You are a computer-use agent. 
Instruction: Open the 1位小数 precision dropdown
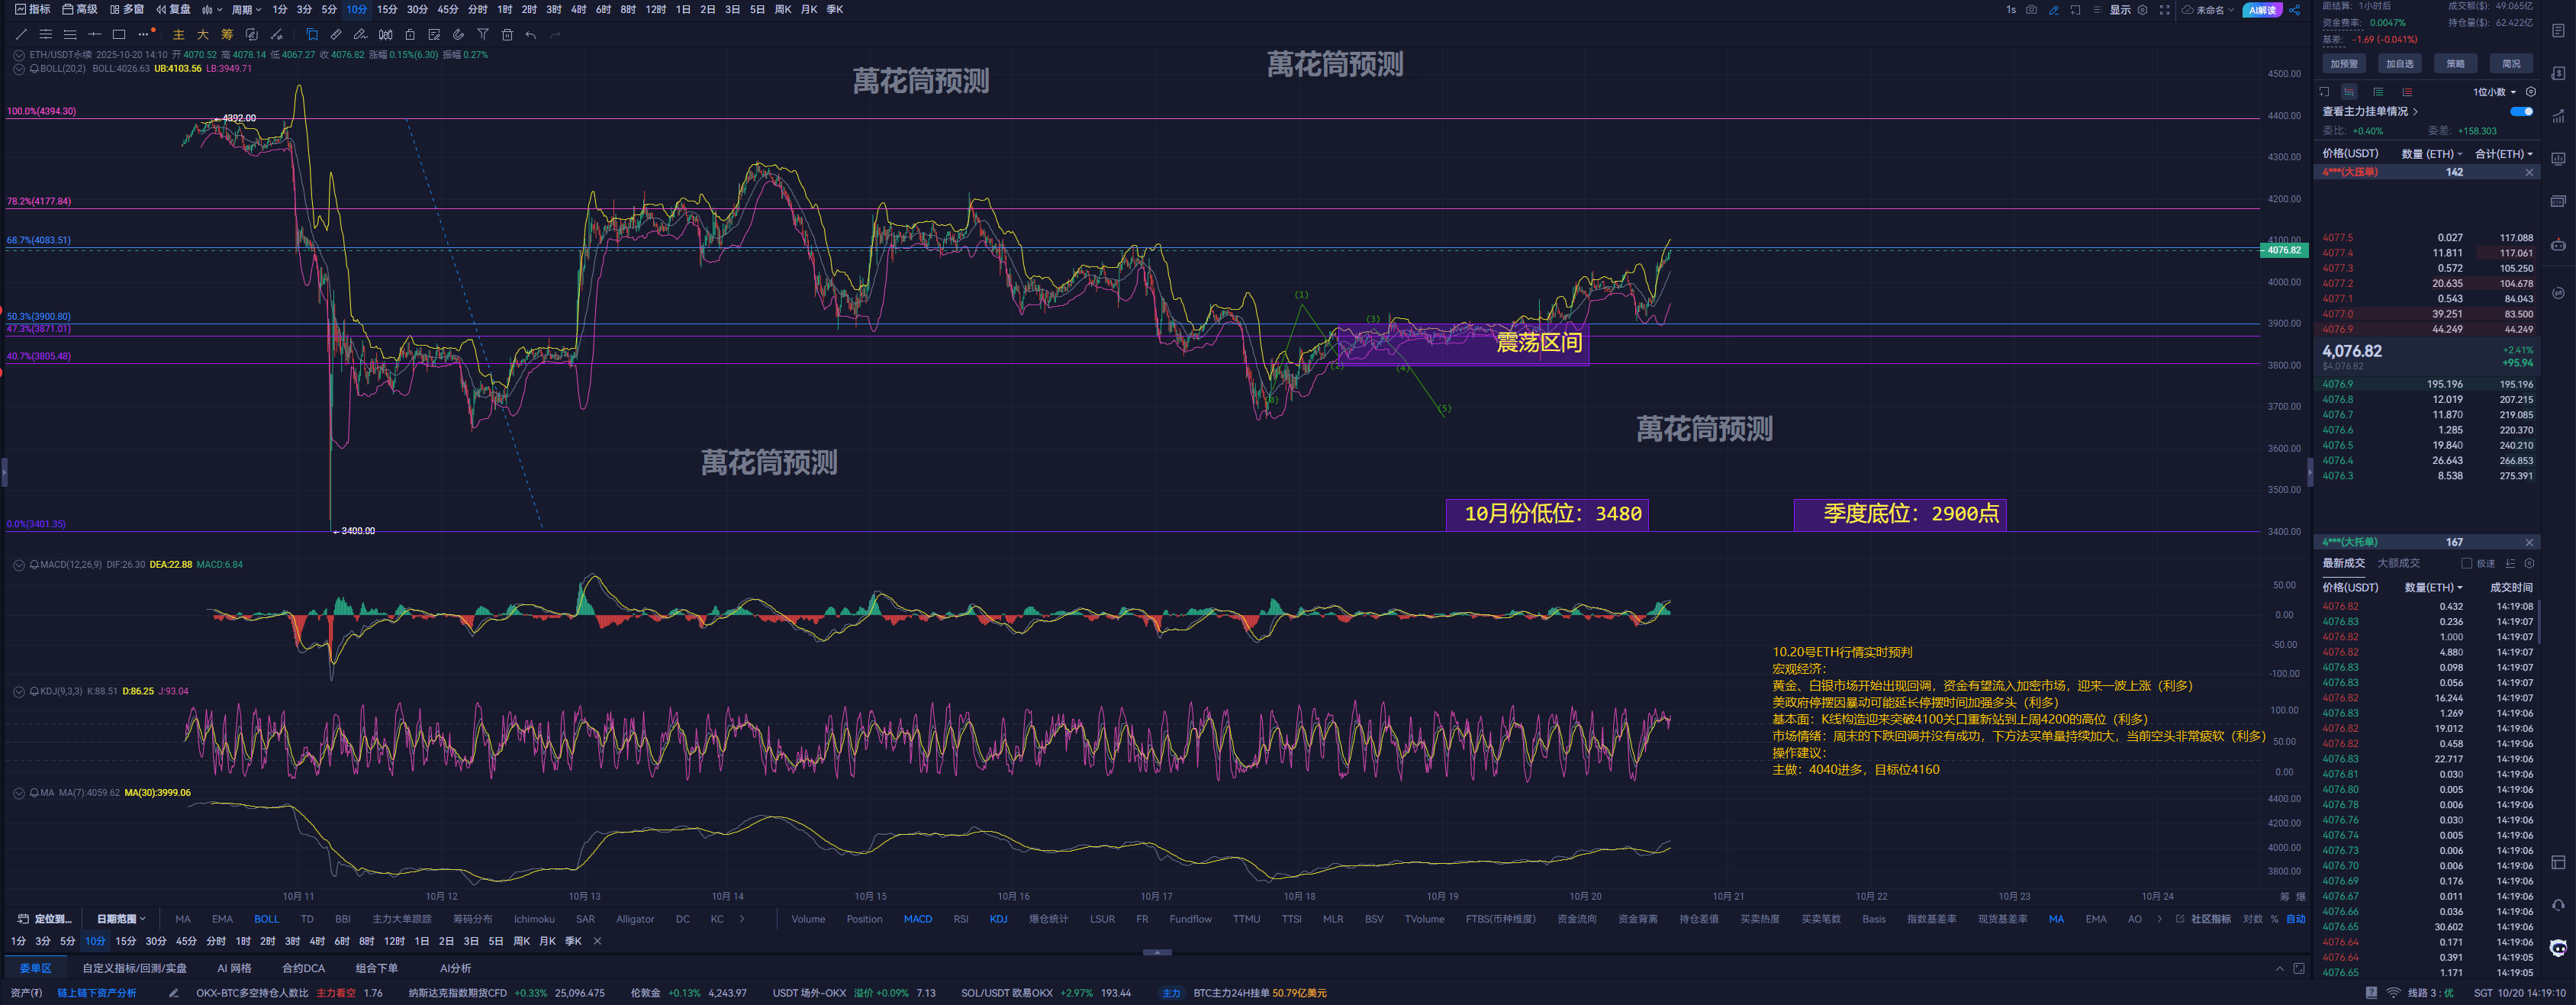tap(2494, 92)
